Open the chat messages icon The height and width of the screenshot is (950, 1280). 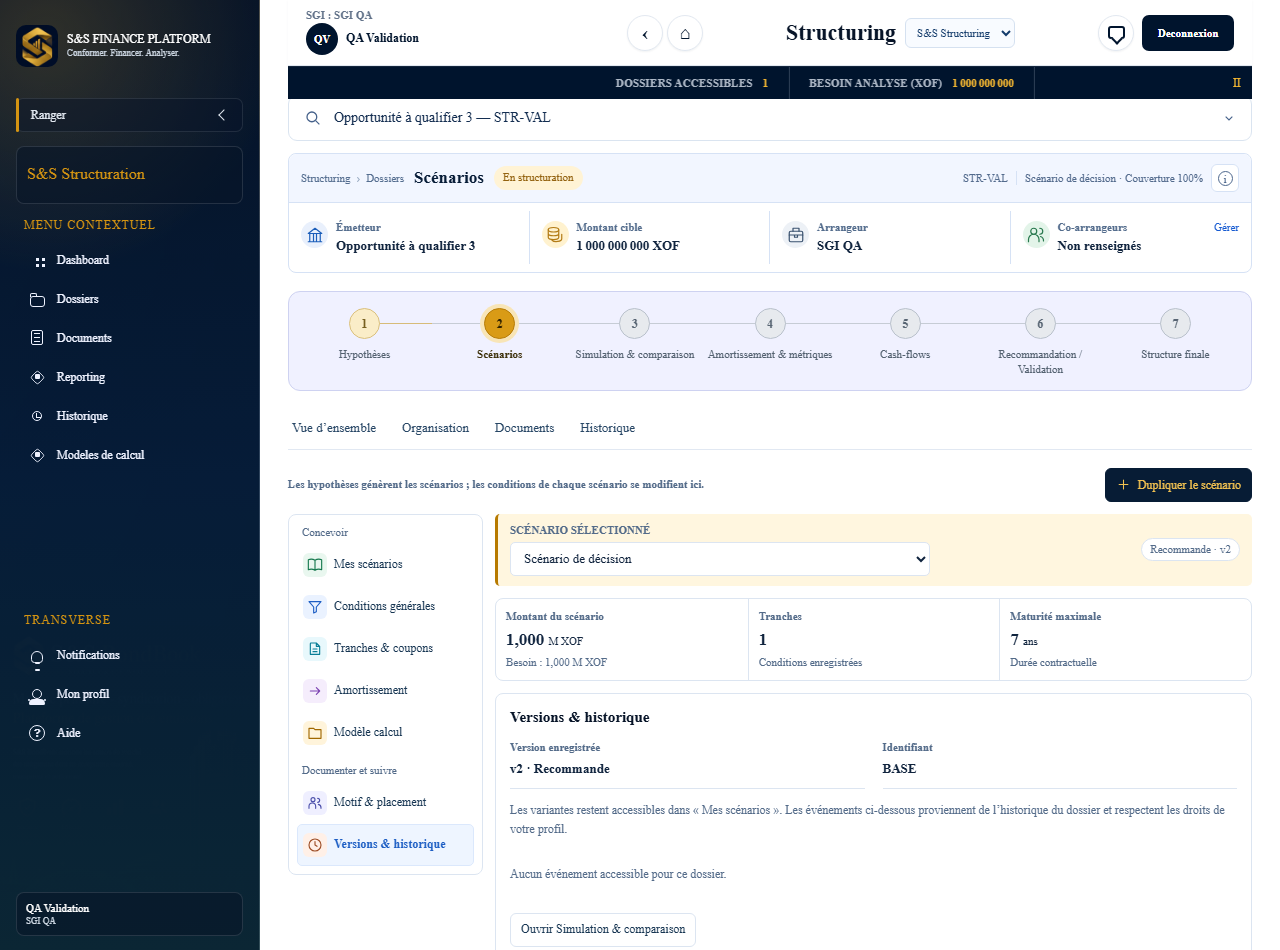(x=1116, y=33)
